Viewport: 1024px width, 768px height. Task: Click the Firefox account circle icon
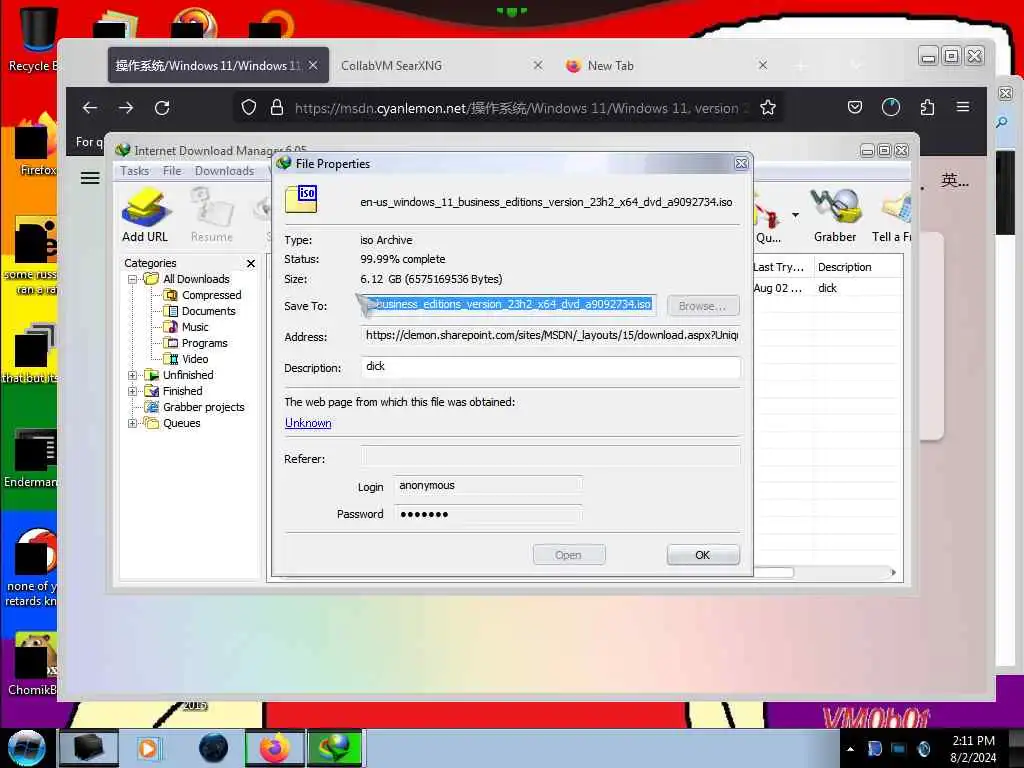coord(891,107)
